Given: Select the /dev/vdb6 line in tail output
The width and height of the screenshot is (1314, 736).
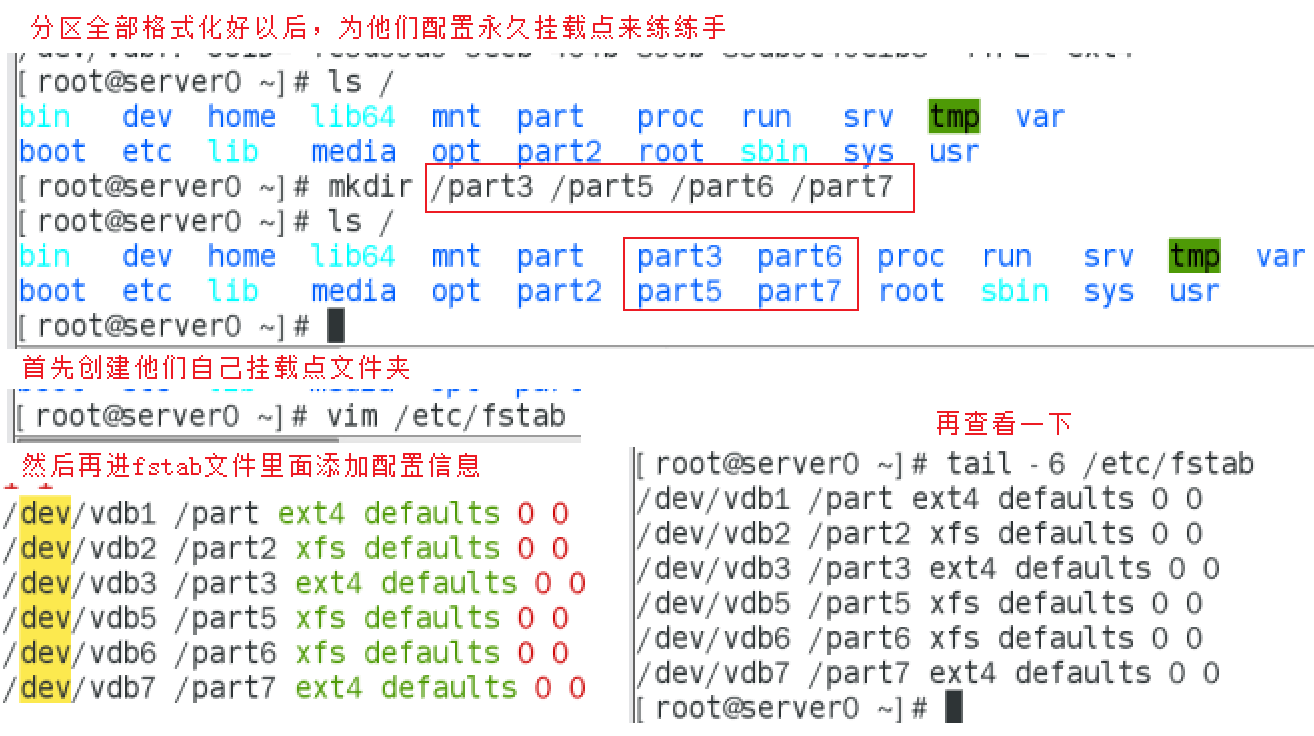Looking at the screenshot, I should [919, 637].
